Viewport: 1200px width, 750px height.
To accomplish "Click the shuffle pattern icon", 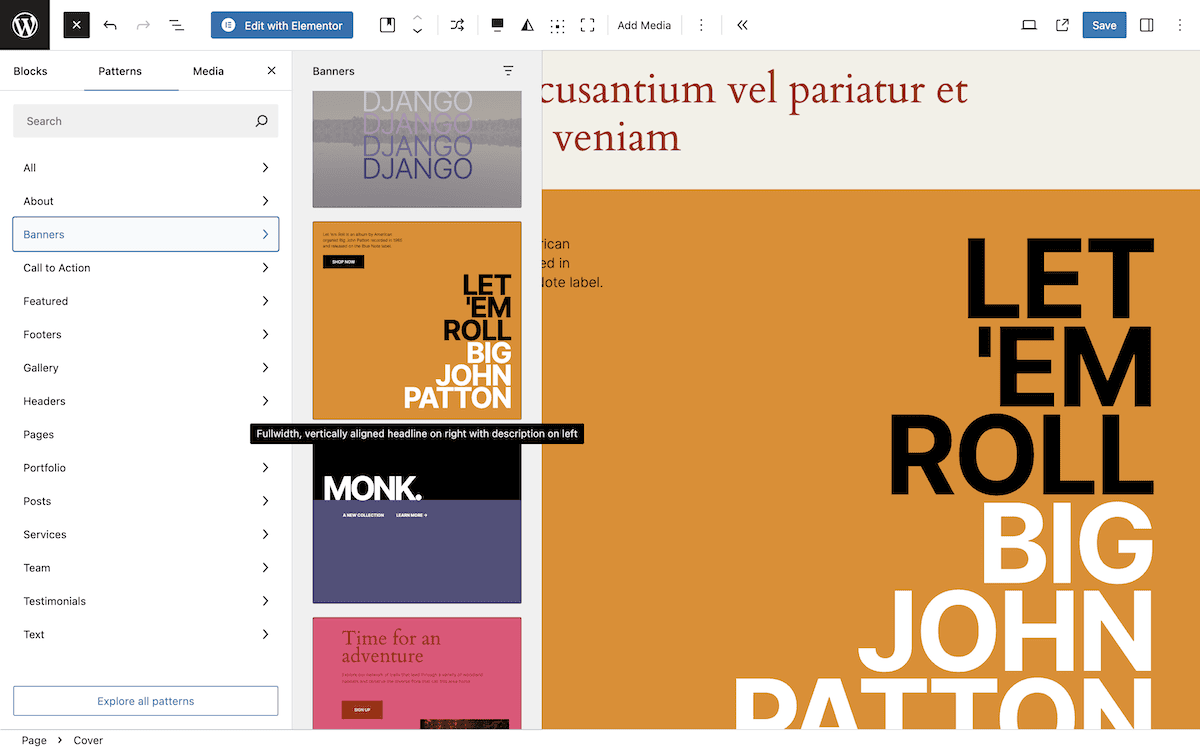I will tap(456, 25).
